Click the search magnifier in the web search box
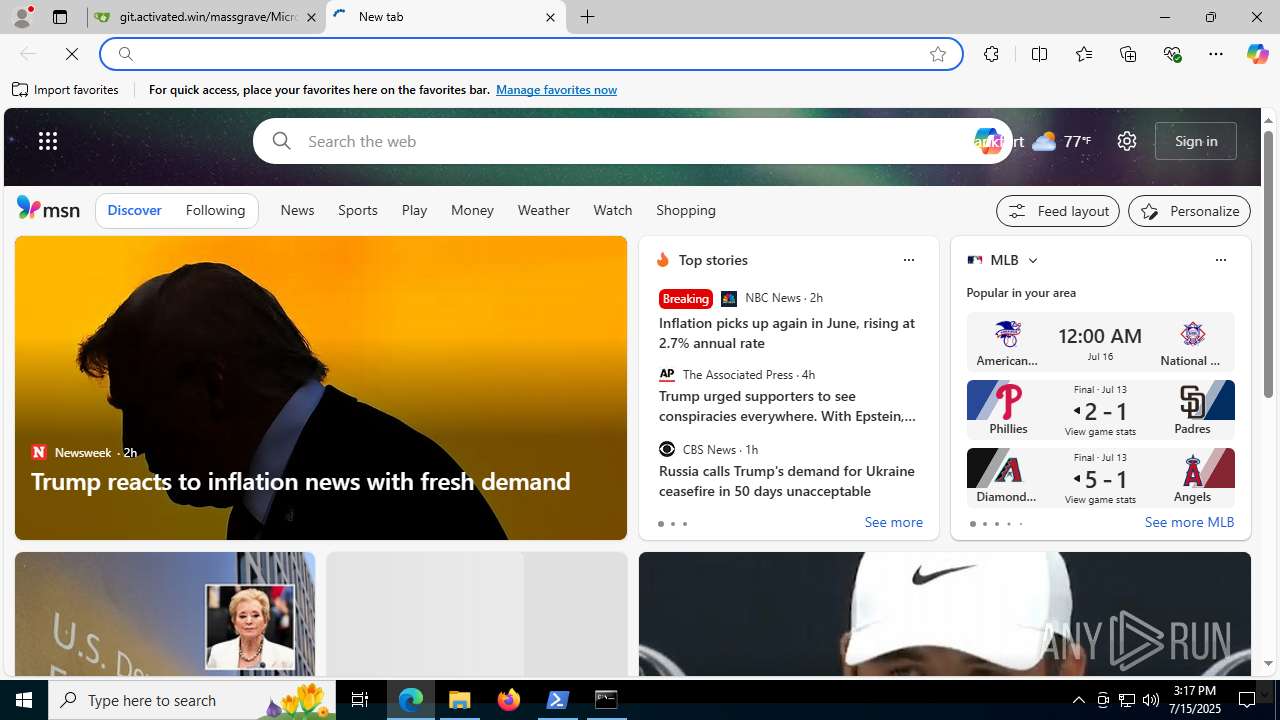1280x720 pixels. tap(281, 141)
